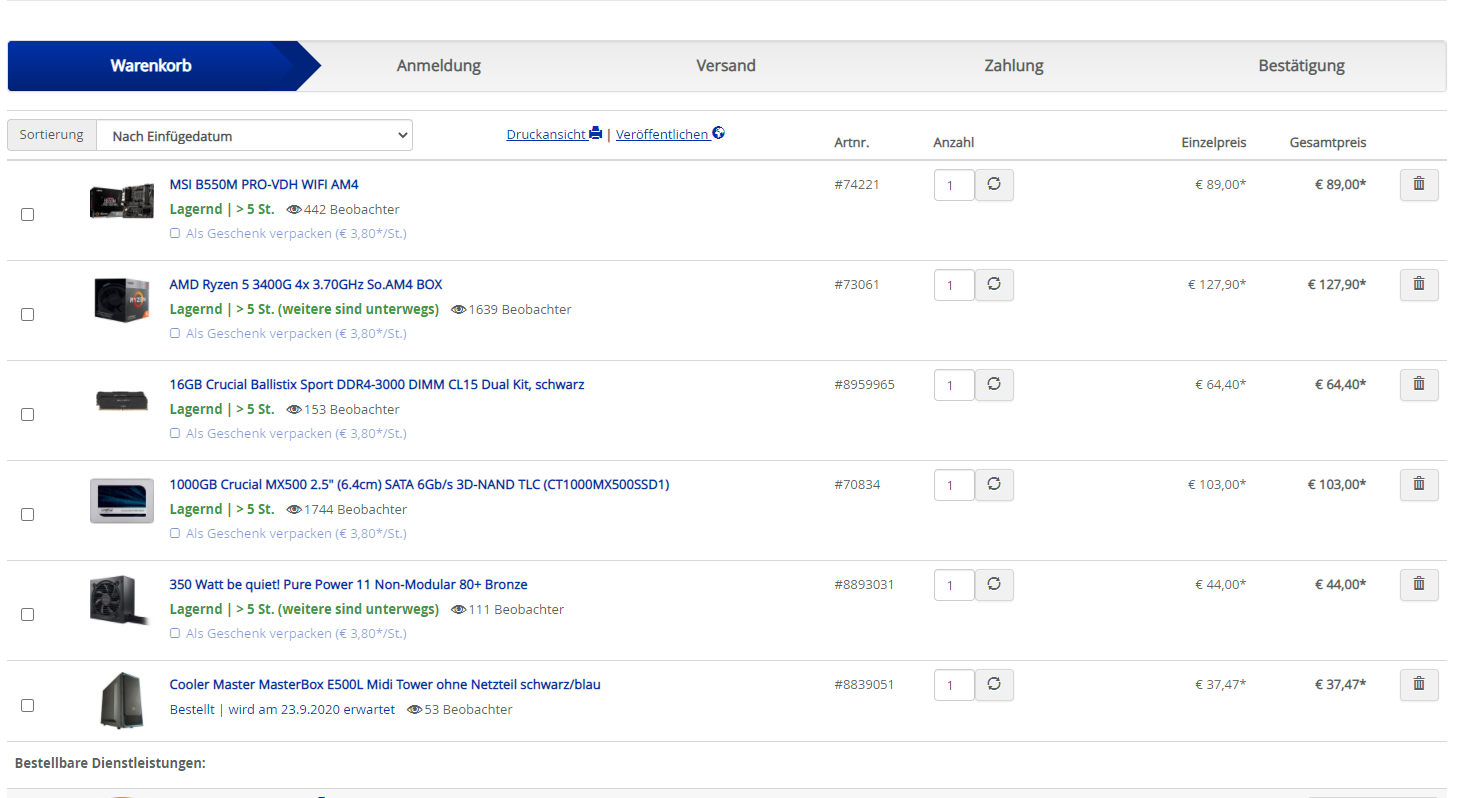Click the AMD Ryzen box product image
Screen dimensions: 1467x798
click(x=121, y=299)
